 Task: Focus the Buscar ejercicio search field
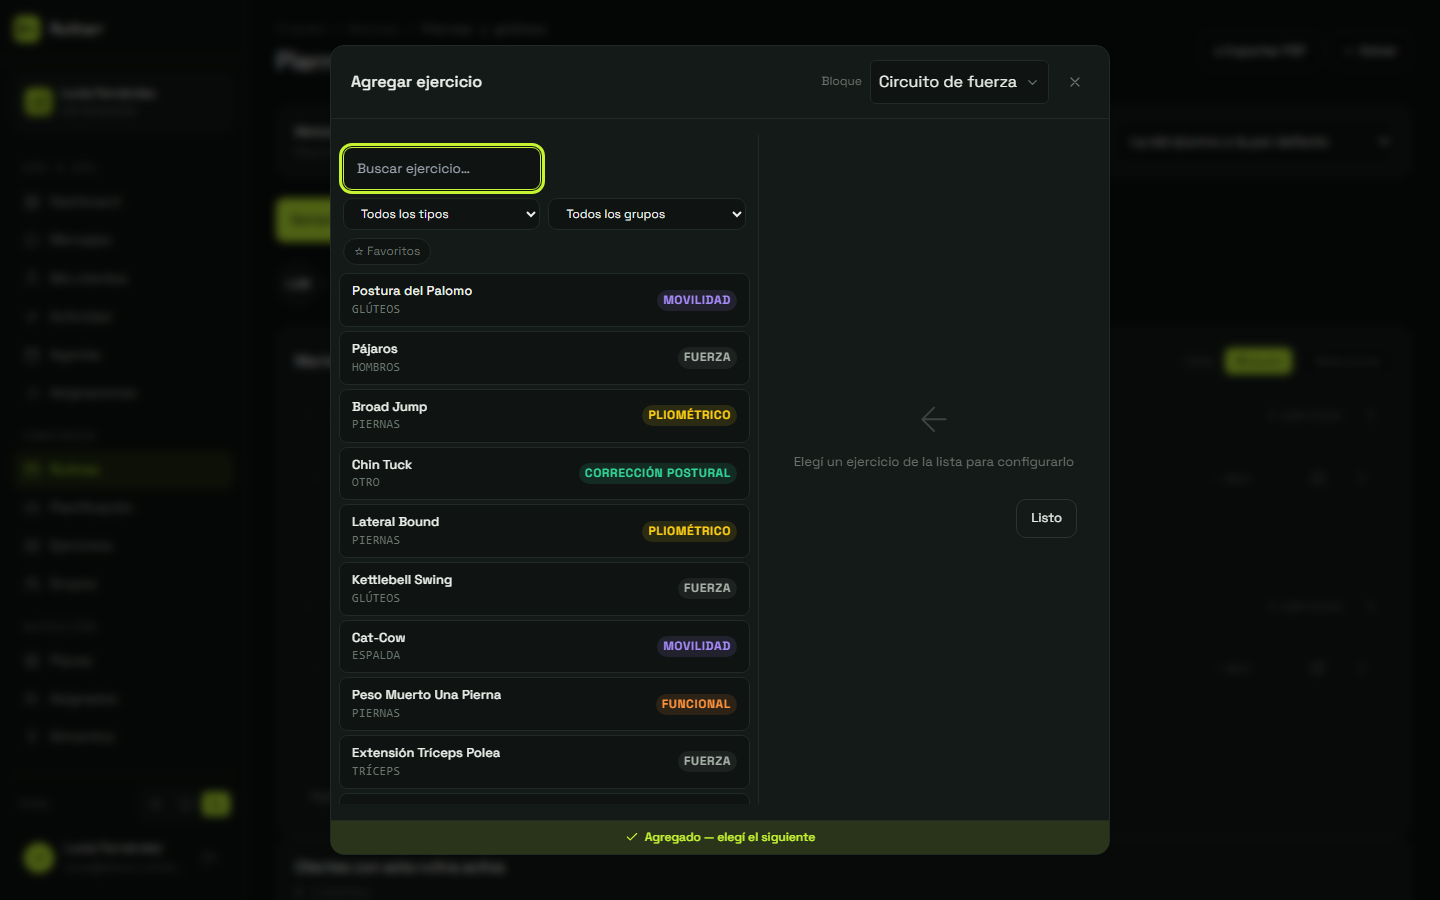(442, 169)
